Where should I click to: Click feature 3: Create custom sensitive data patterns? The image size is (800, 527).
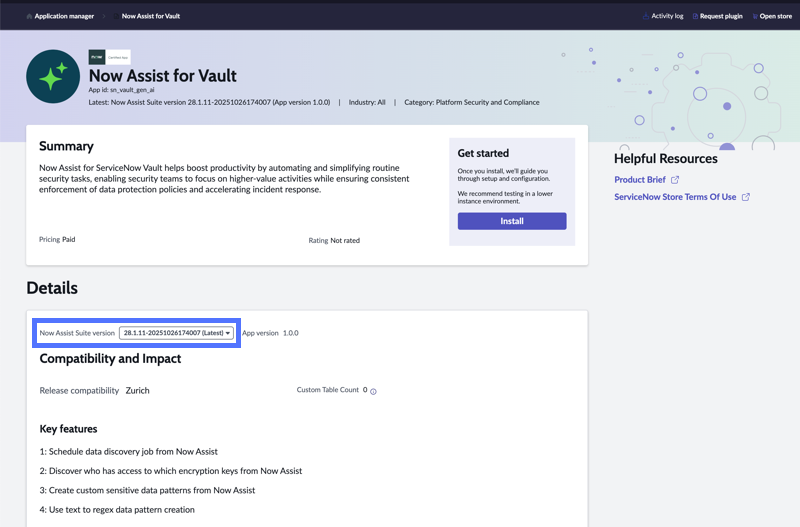tap(147, 490)
